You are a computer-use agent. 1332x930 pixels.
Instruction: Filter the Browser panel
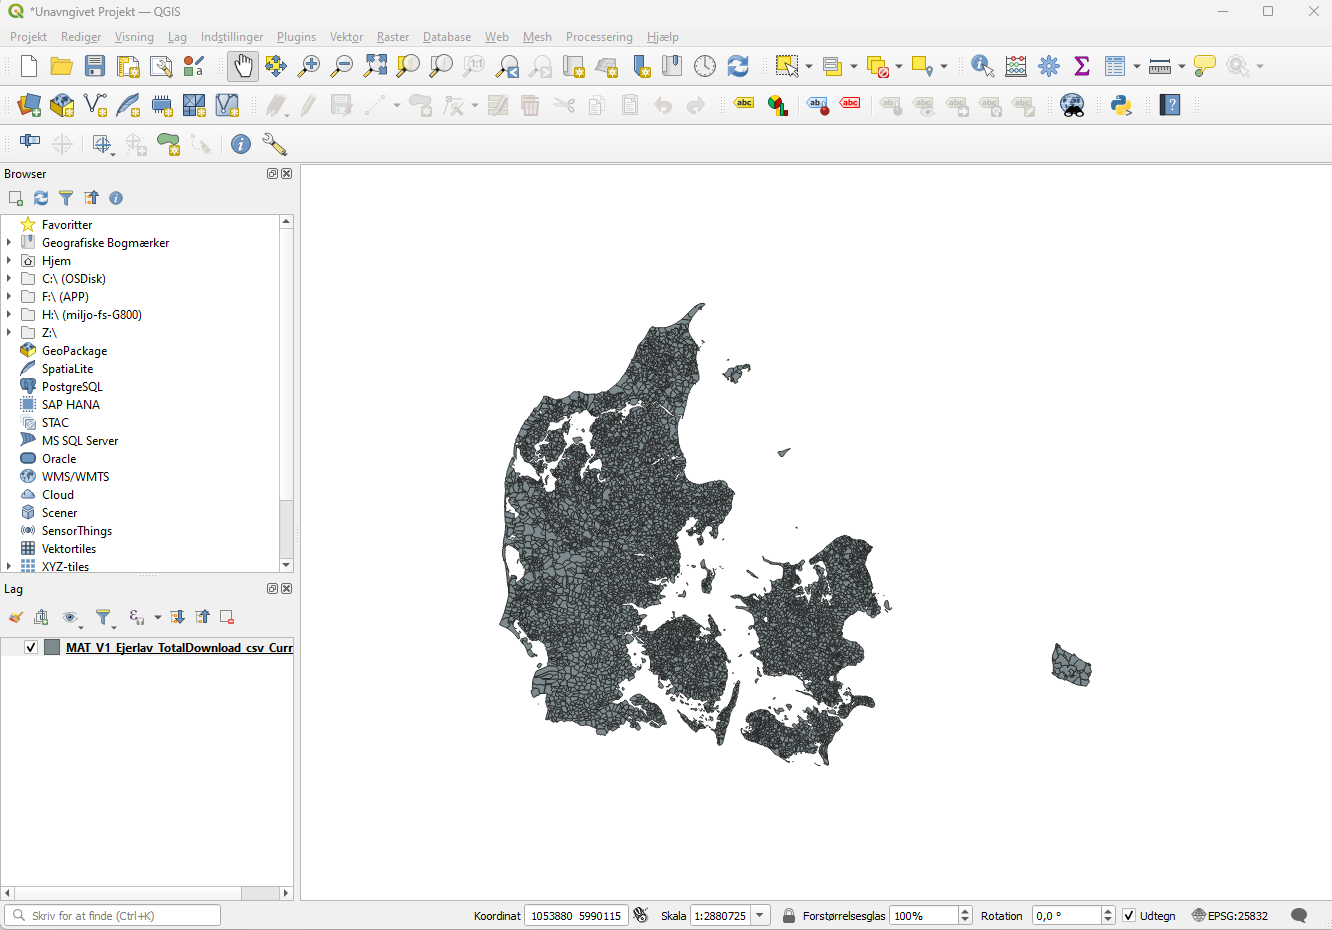(x=66, y=198)
